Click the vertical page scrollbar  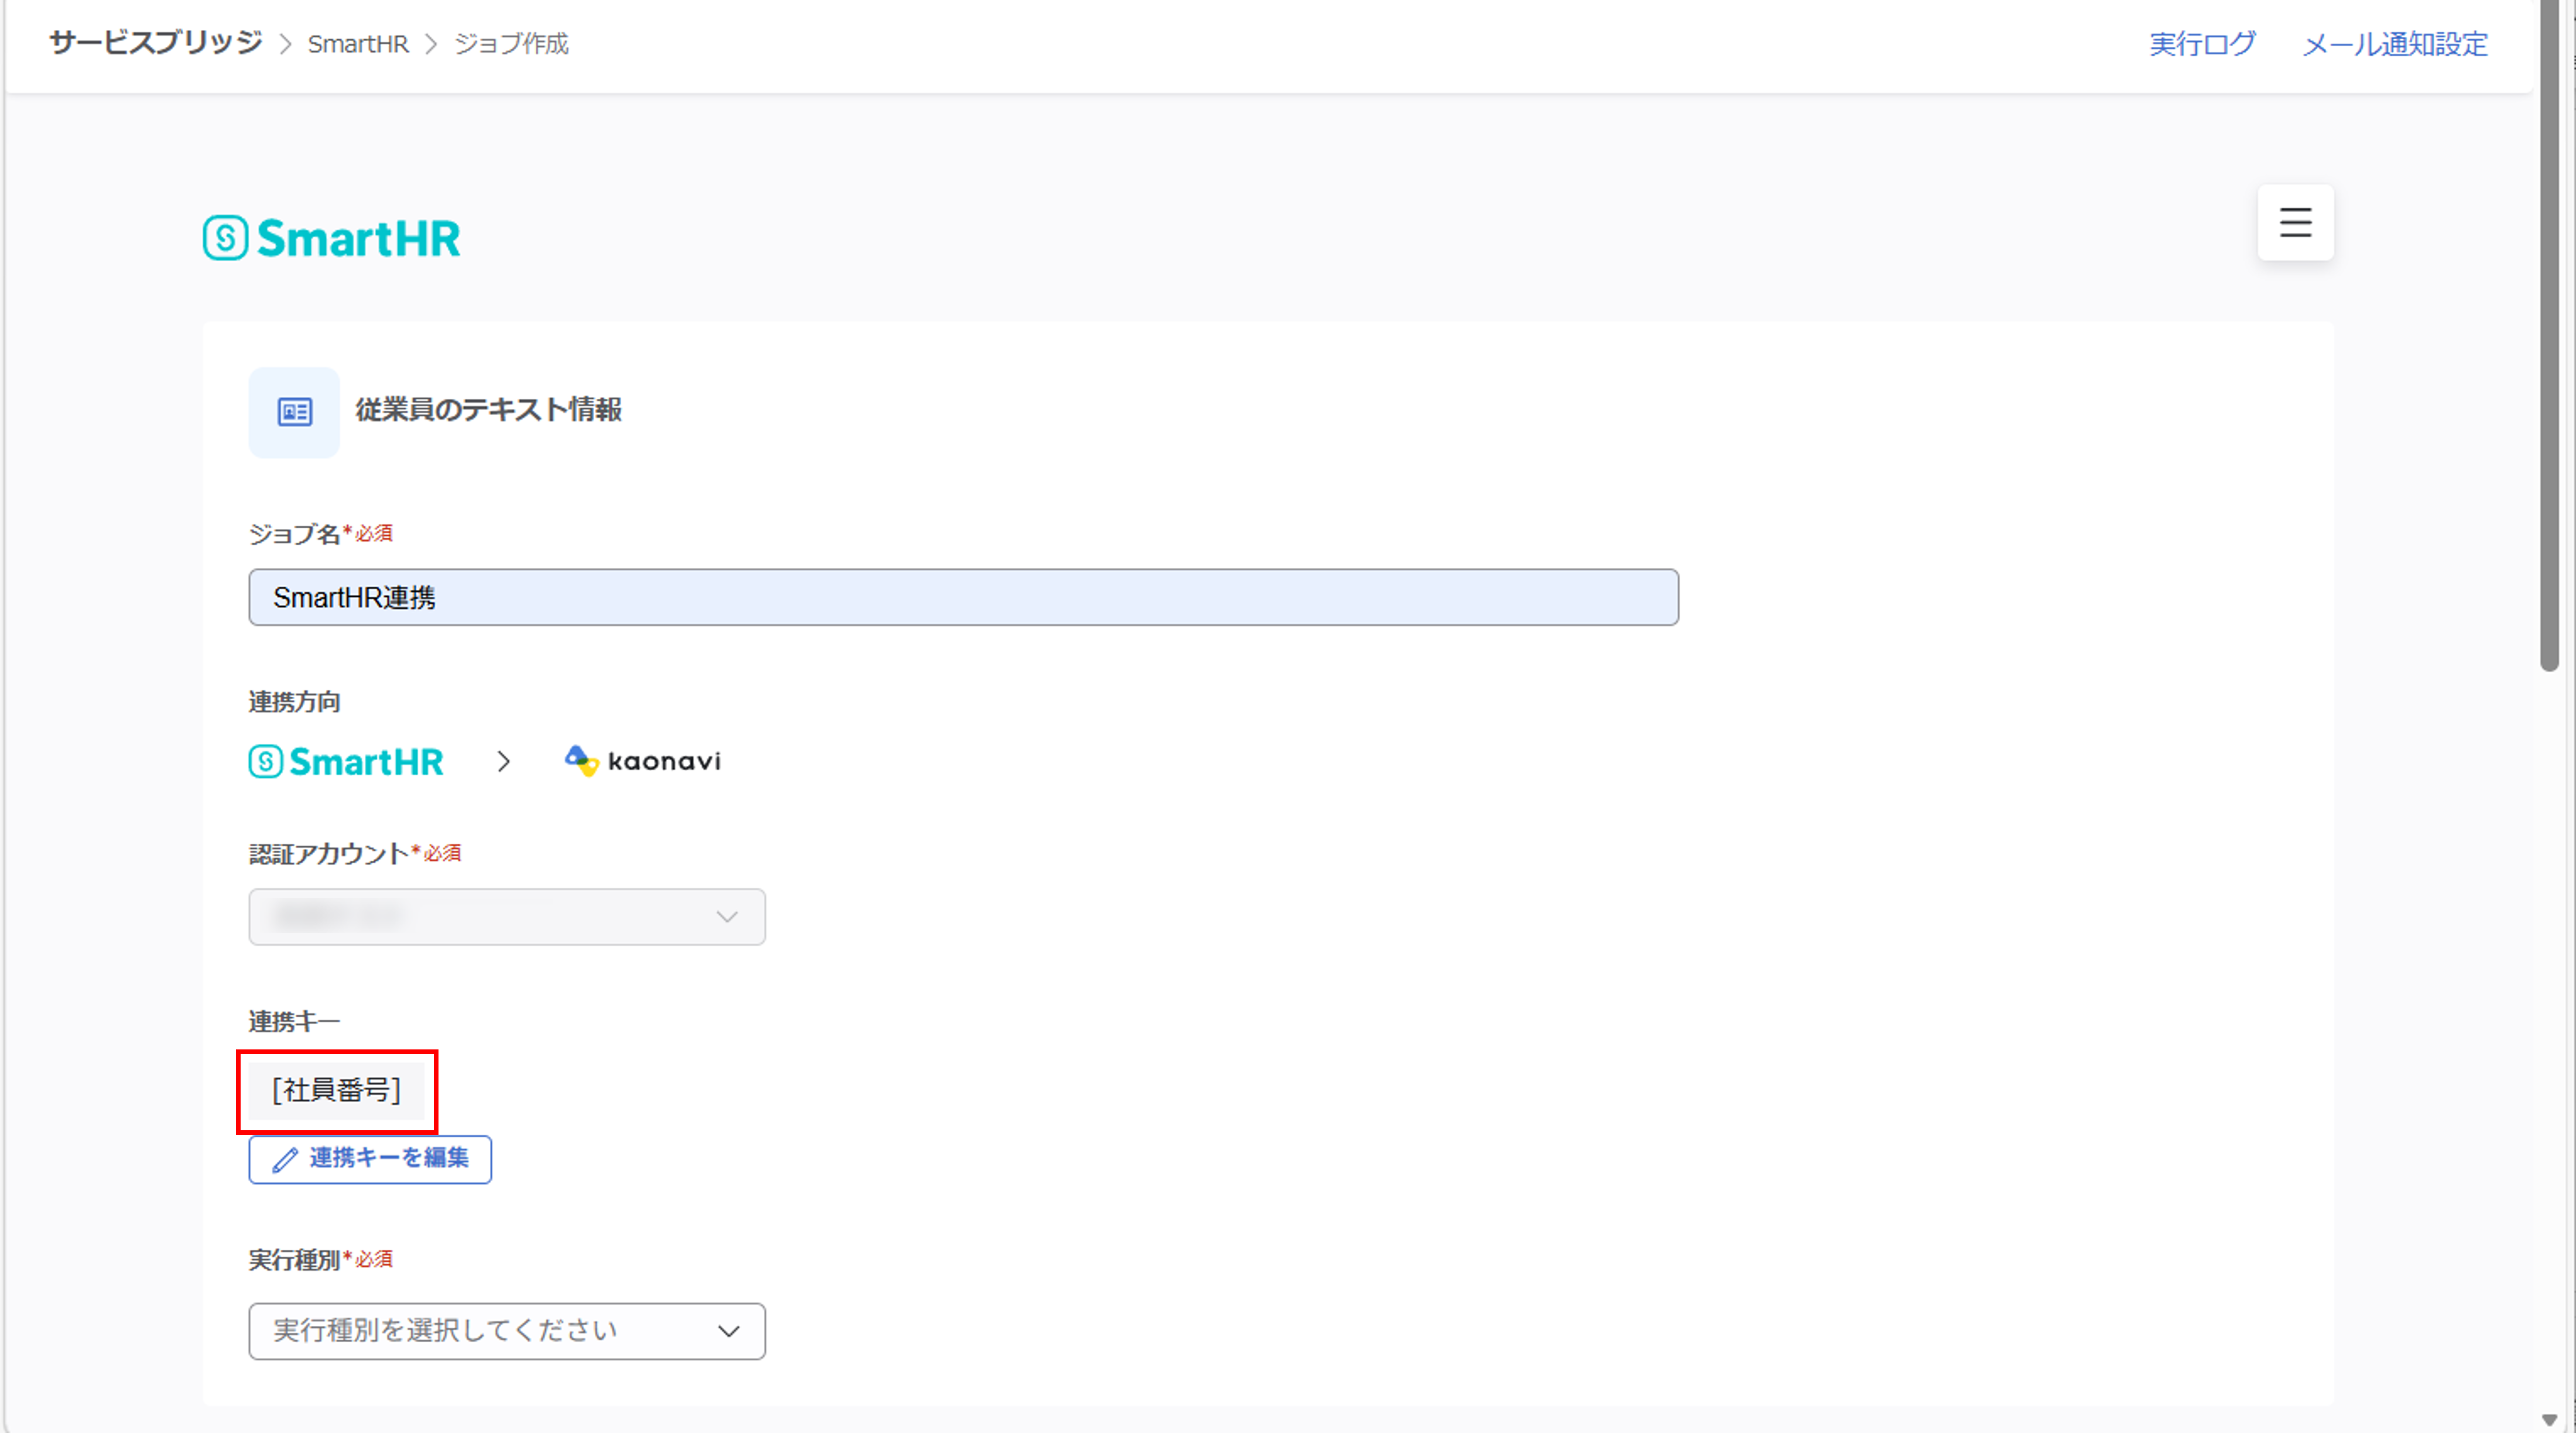2549,335
